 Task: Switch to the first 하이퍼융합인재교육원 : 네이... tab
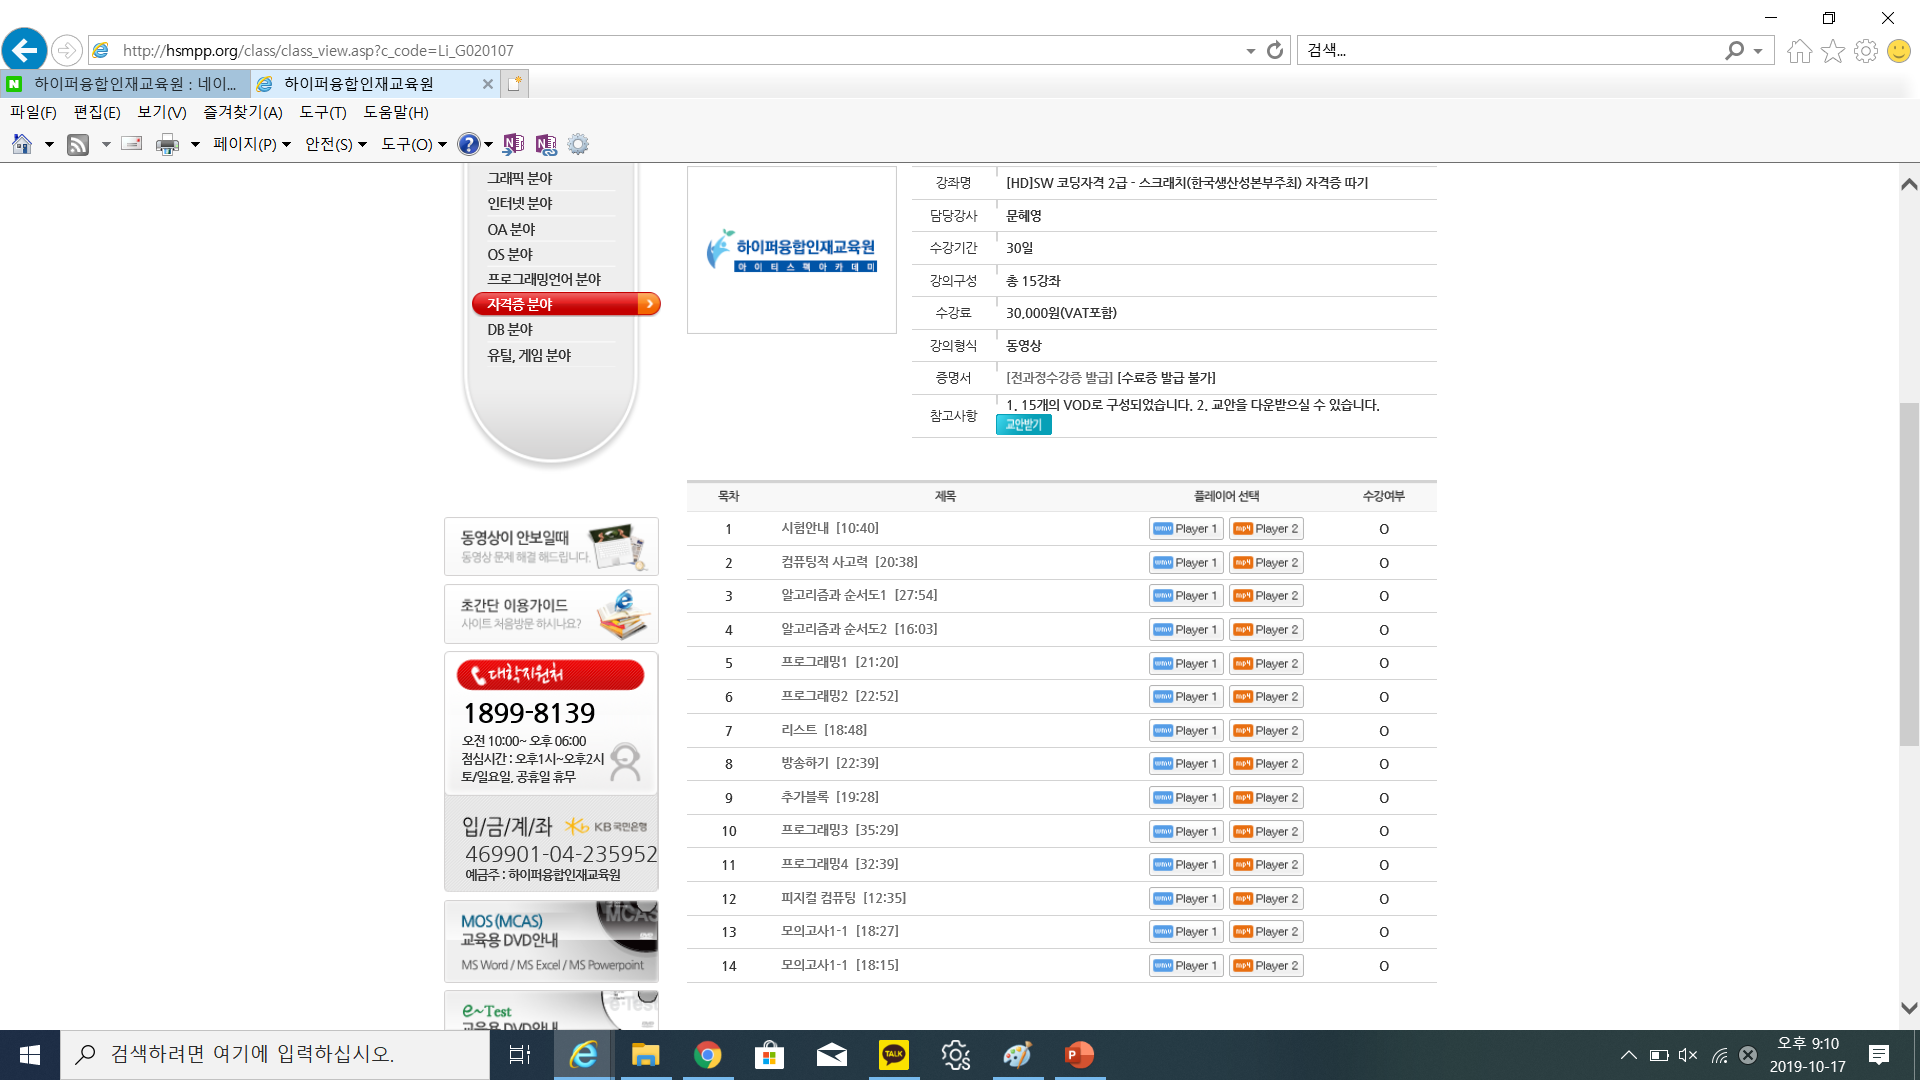(x=125, y=84)
